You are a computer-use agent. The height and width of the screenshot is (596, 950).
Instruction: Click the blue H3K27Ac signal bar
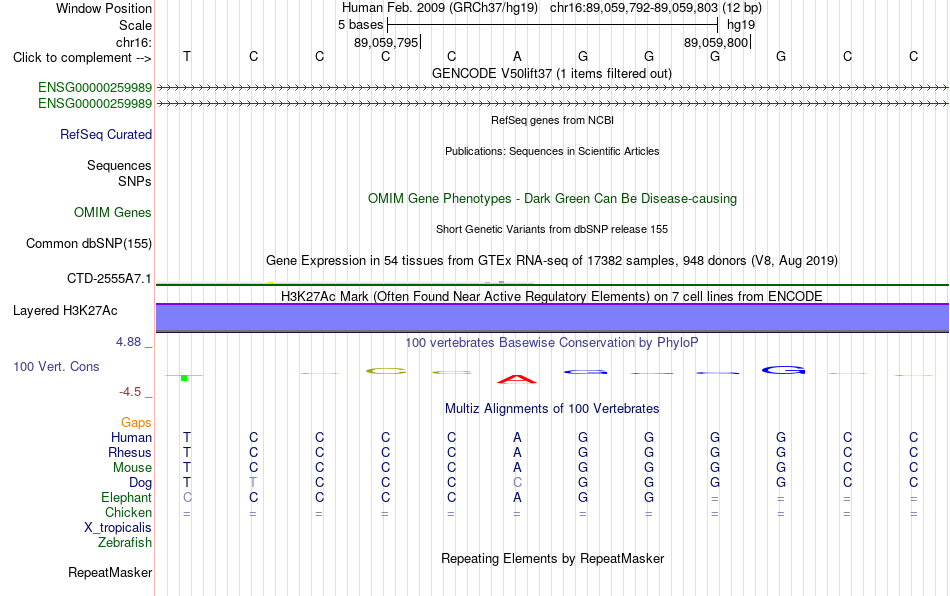[552, 317]
